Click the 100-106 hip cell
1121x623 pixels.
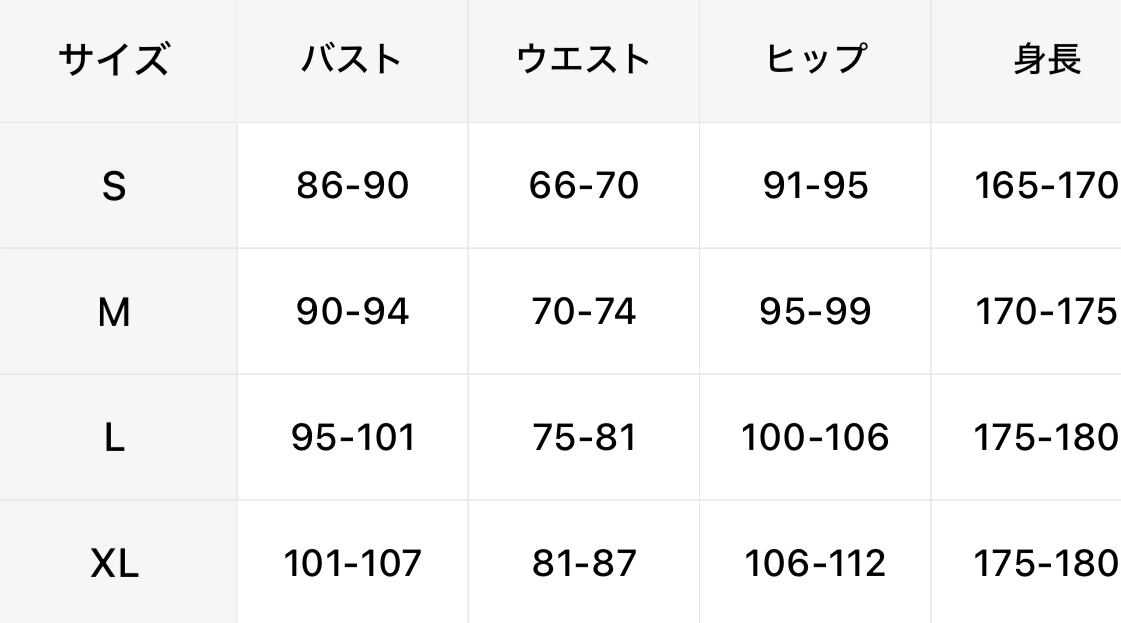[x=815, y=438]
